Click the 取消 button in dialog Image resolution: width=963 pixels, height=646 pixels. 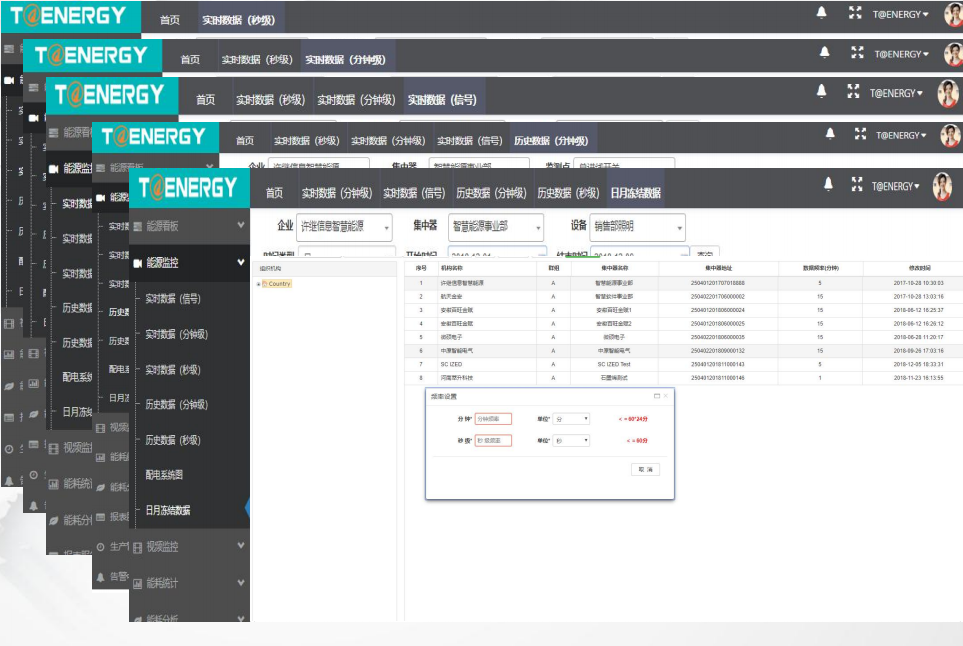tap(645, 469)
